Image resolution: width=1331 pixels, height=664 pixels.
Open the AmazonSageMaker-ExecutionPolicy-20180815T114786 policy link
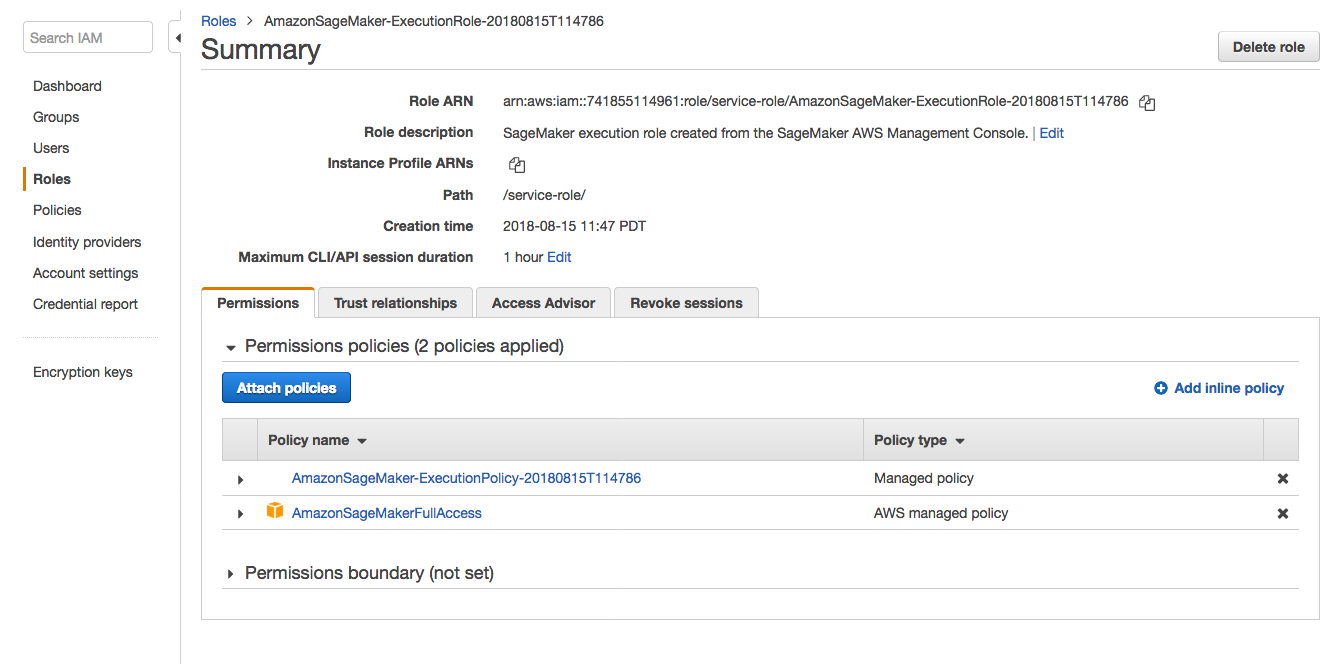(466, 478)
